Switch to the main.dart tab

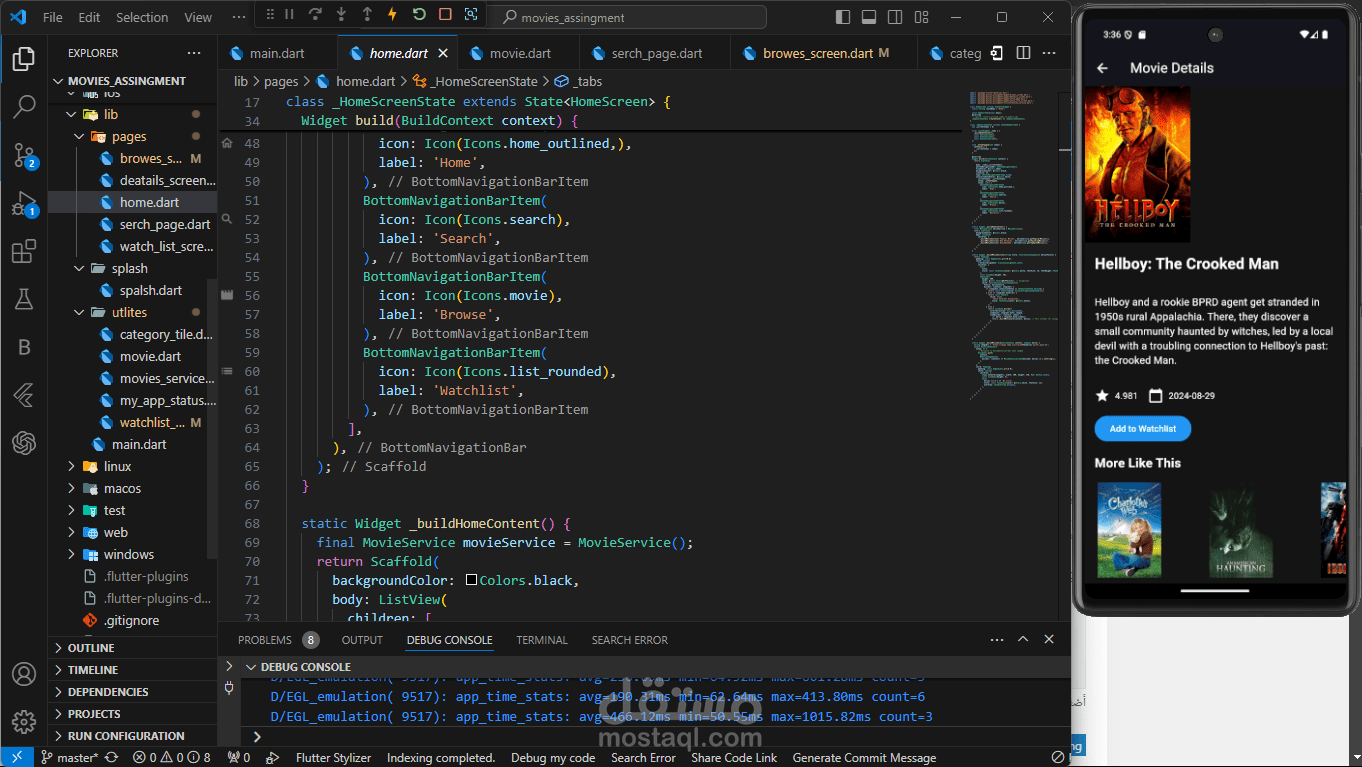277,53
